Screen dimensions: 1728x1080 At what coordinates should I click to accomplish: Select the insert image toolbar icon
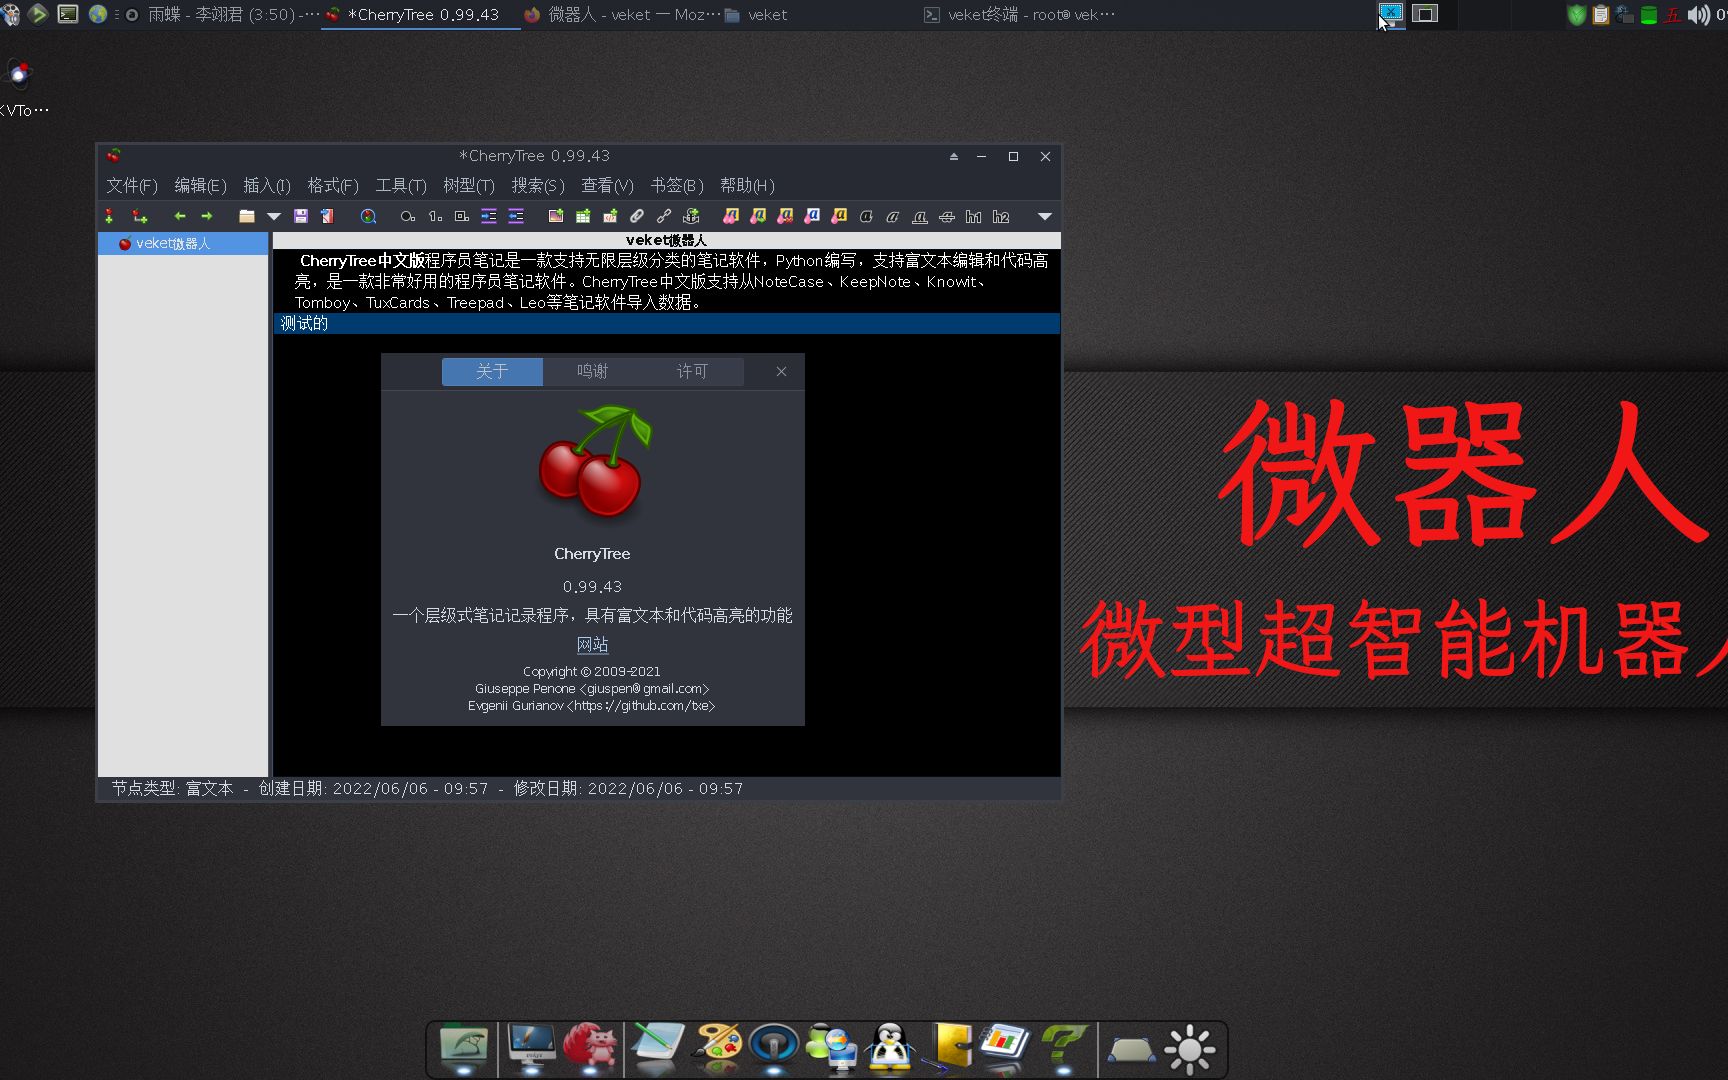[x=556, y=216]
